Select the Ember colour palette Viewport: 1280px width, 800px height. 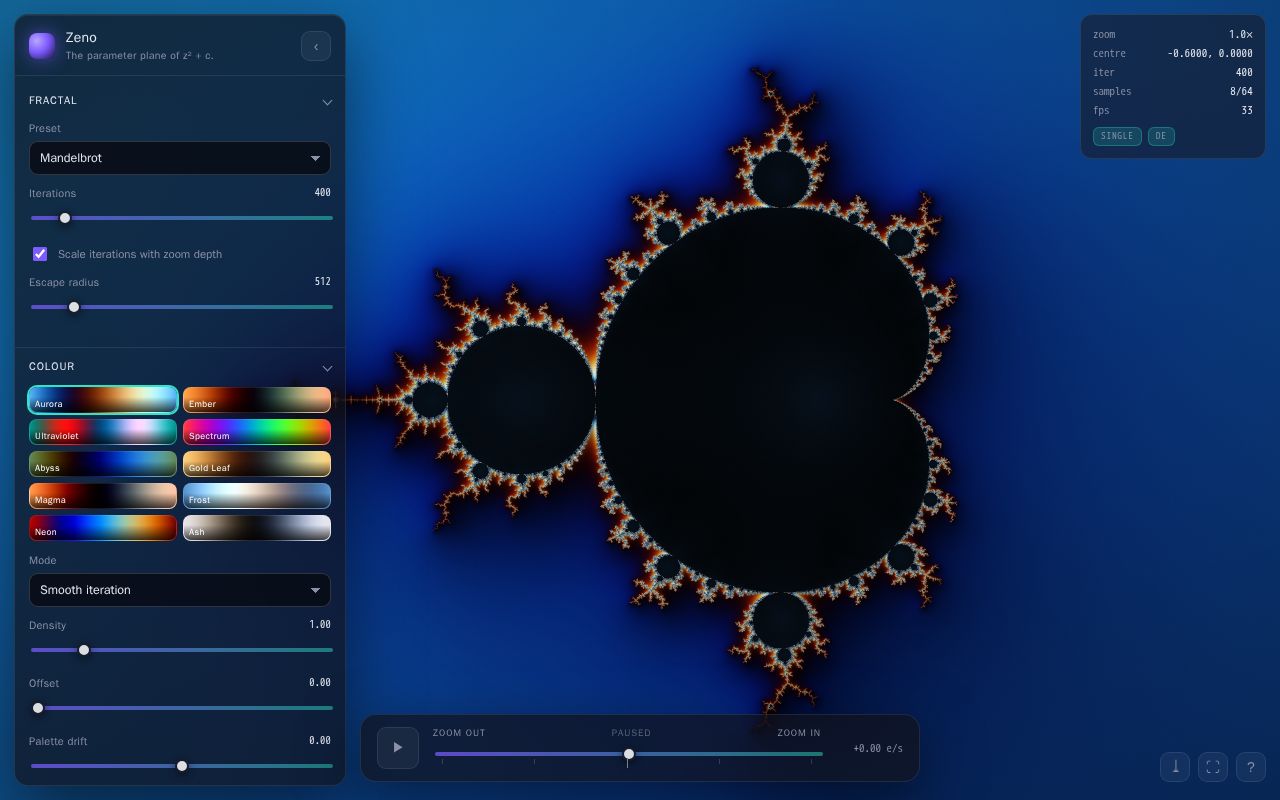[x=257, y=400]
